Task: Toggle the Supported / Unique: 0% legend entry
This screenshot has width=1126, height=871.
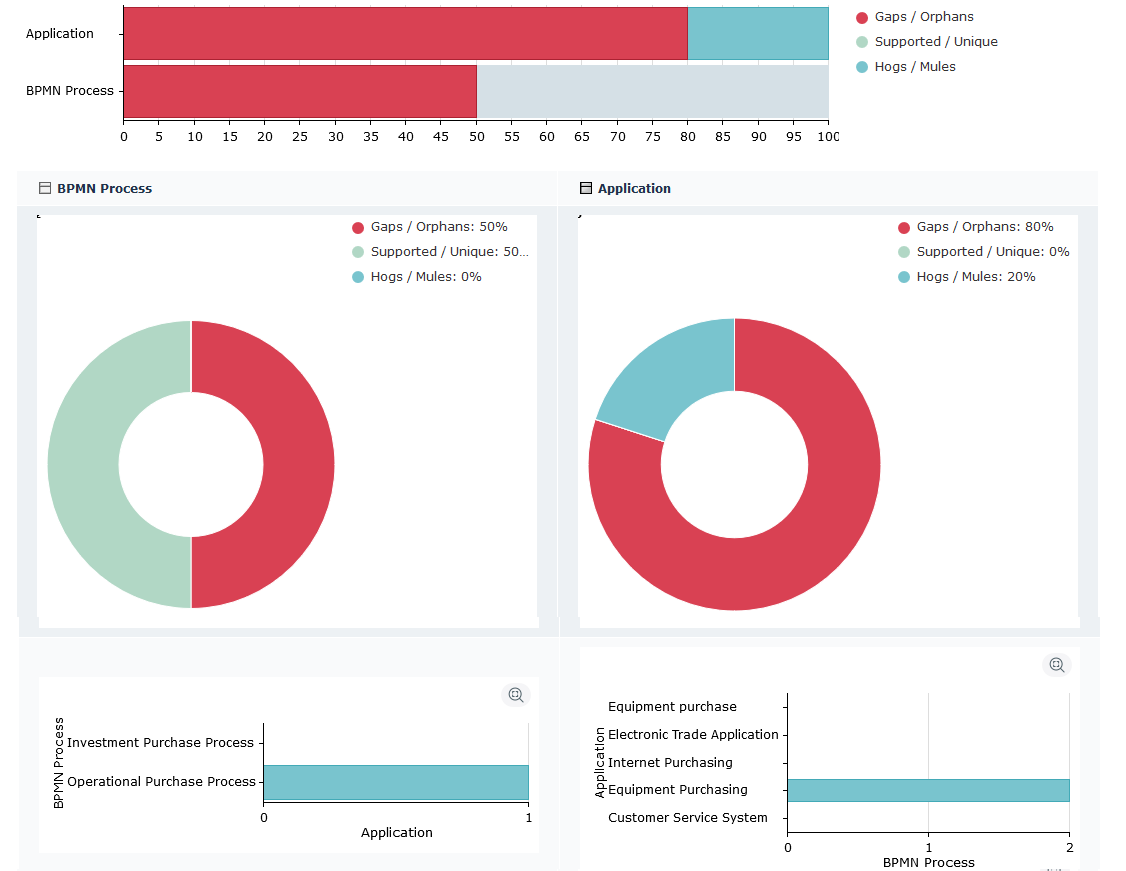Action: click(983, 252)
